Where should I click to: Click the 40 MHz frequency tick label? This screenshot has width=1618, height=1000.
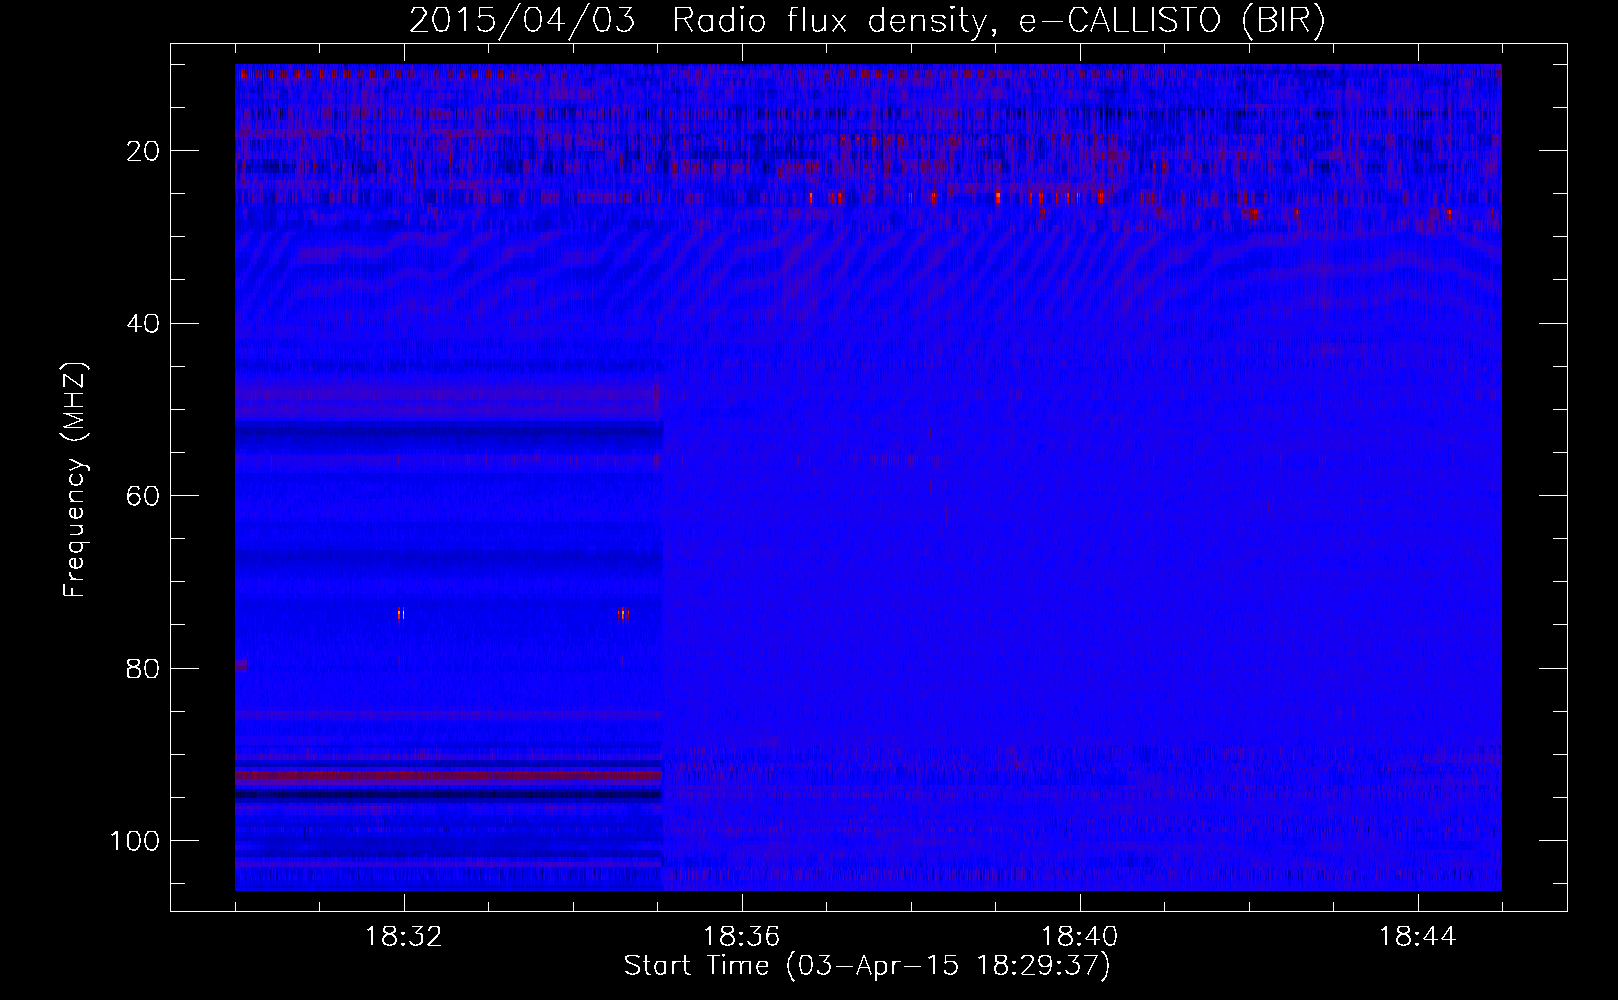coord(143,324)
